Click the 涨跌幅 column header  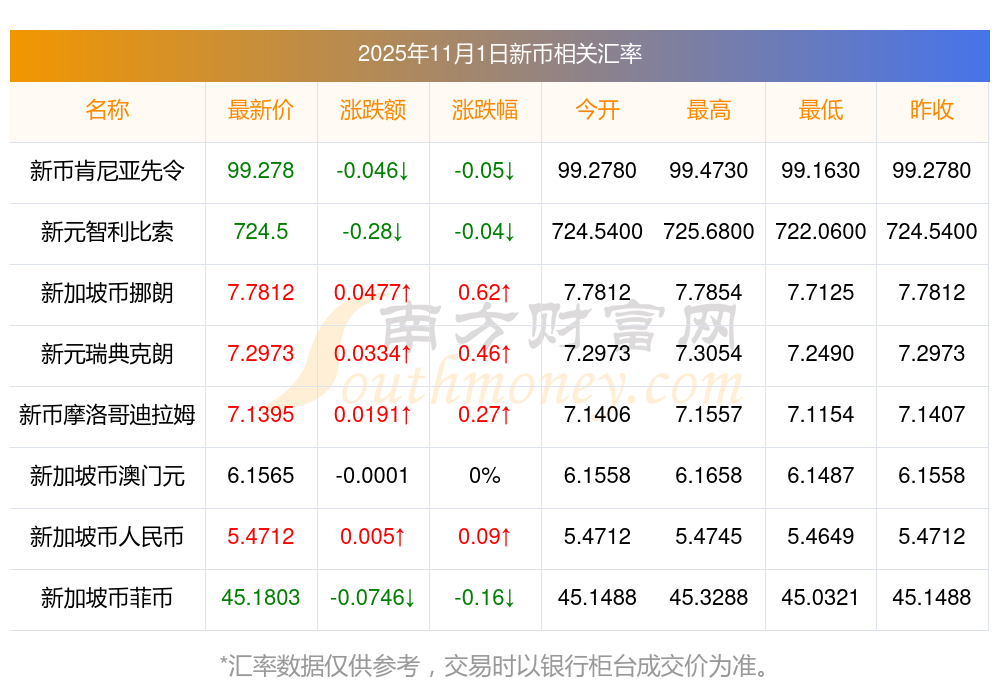(485, 111)
